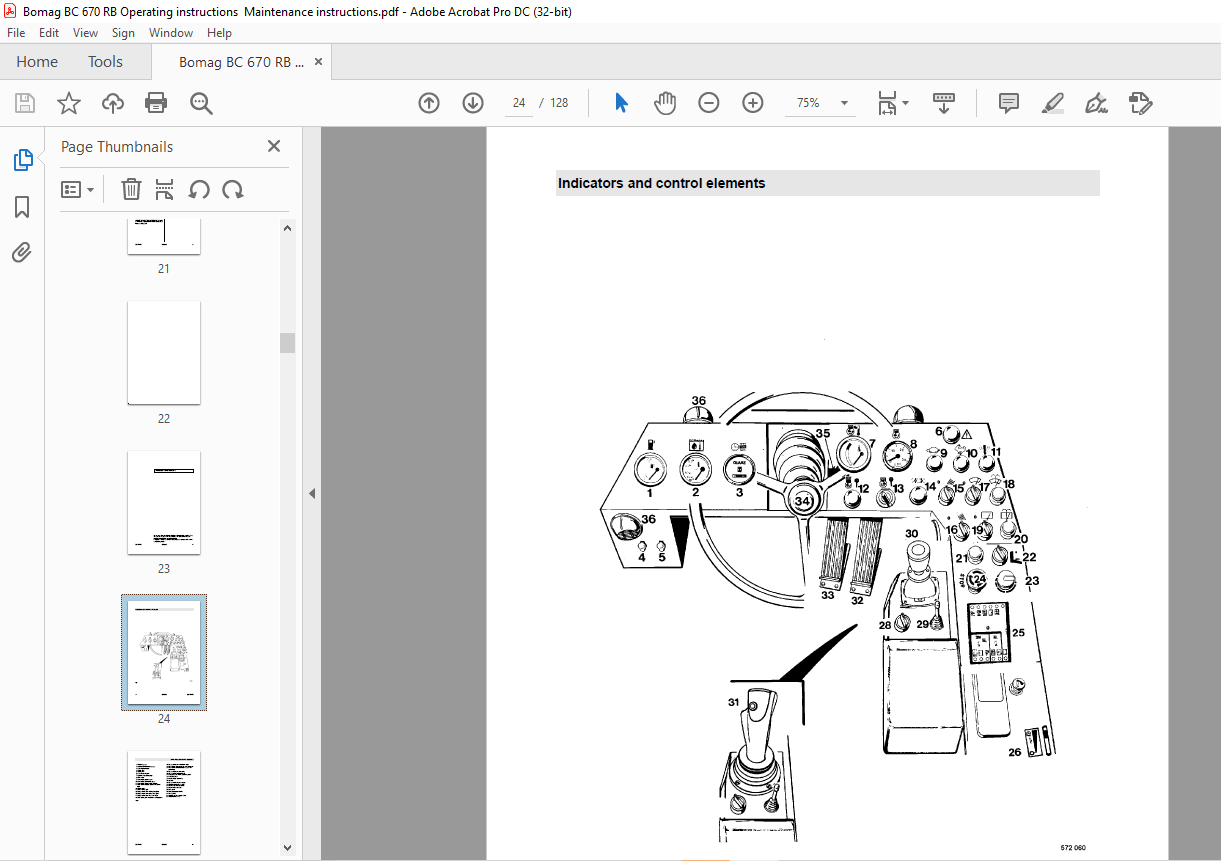Upload file to cloud icon
This screenshot has width=1221, height=861.
(x=113, y=103)
